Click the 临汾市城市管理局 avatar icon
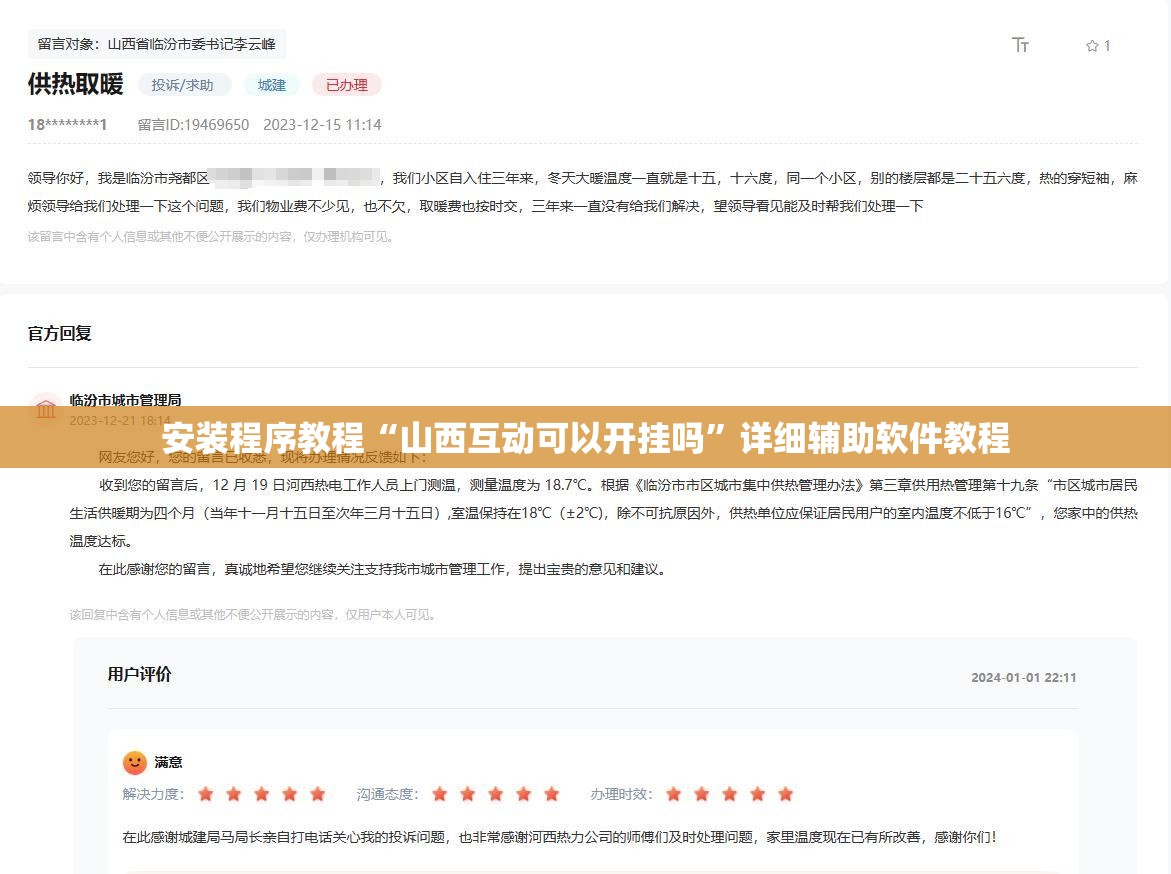Viewport: 1171px width, 874px height. tap(46, 409)
